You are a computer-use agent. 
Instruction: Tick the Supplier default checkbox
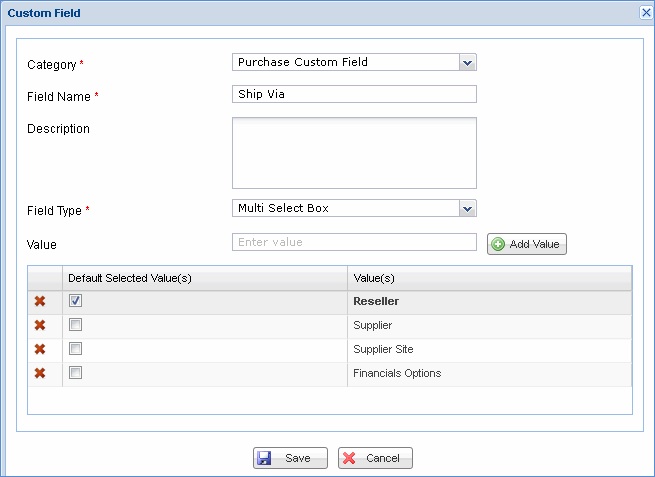[x=76, y=324]
